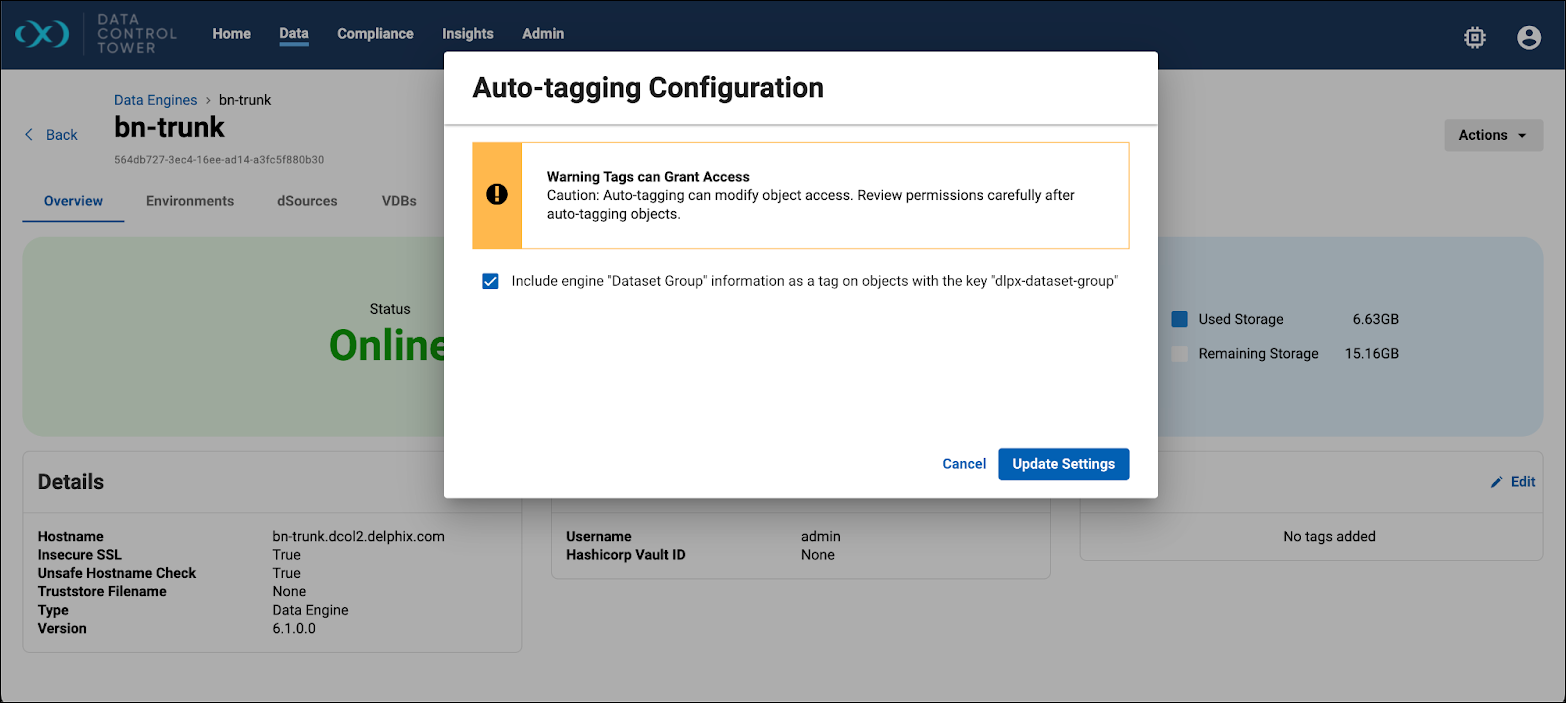1566x703 pixels.
Task: Click the warning exclamation icon in dialog
Action: coord(497,195)
